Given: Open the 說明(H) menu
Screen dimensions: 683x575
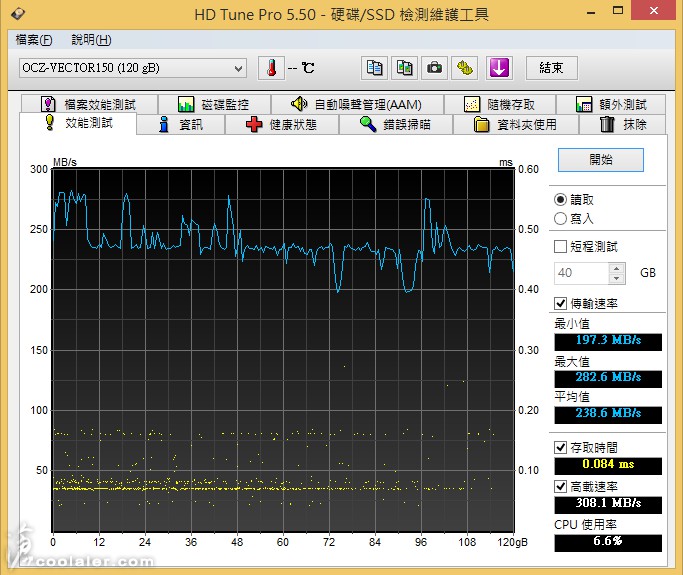Looking at the screenshot, I should [91, 40].
